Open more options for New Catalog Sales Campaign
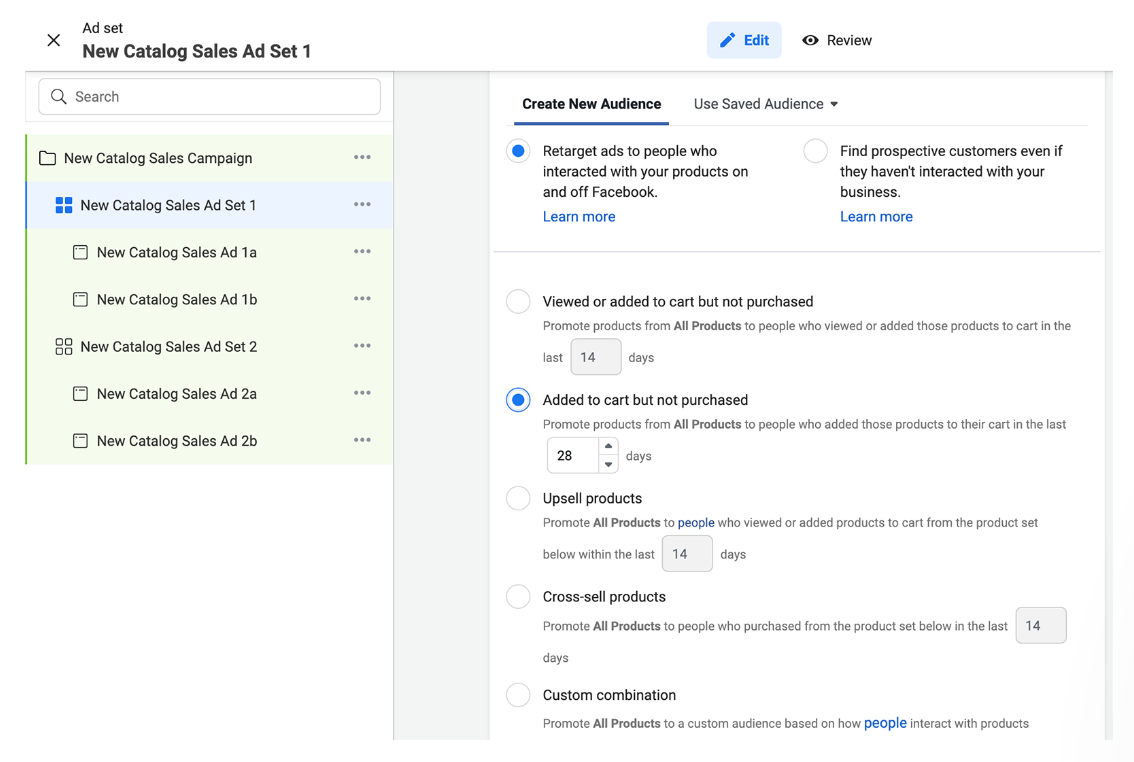The width and height of the screenshot is (1134, 762). (362, 158)
